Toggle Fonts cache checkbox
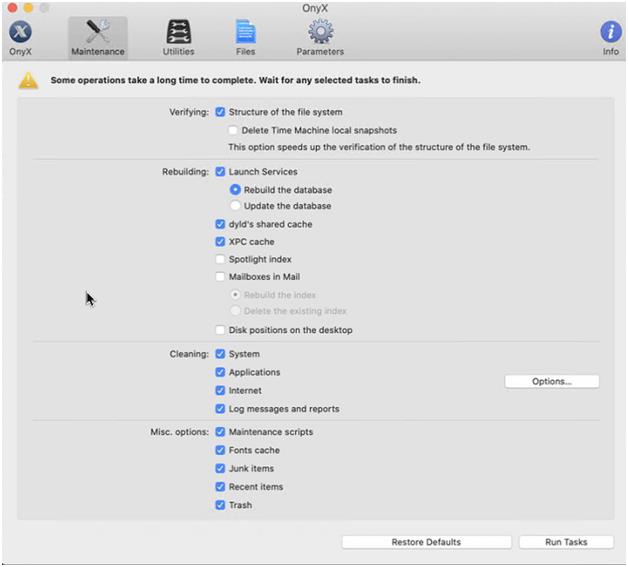628x567 pixels. pyautogui.click(x=220, y=450)
